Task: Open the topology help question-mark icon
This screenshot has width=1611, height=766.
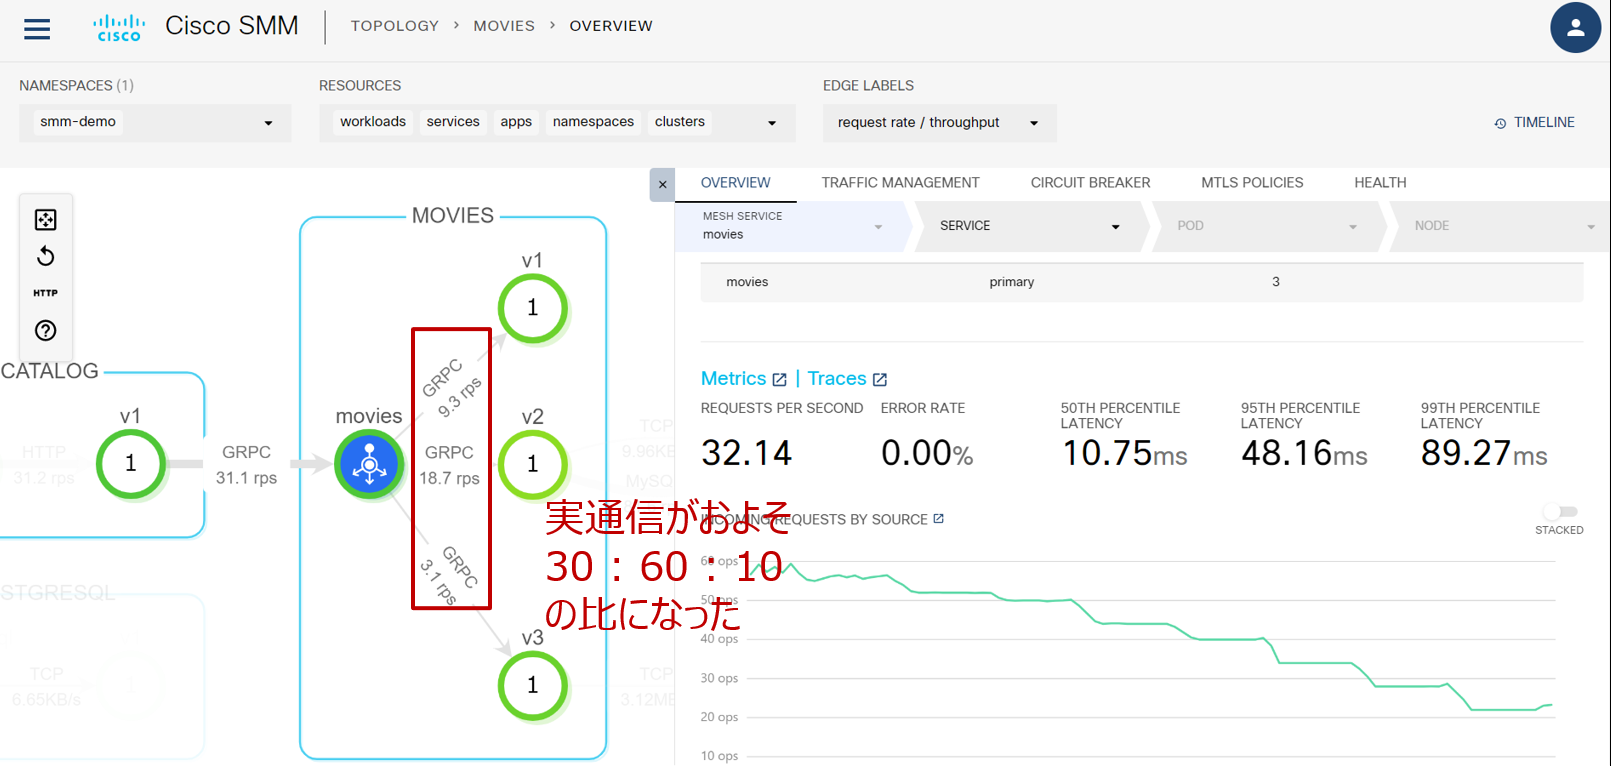Action: [46, 330]
